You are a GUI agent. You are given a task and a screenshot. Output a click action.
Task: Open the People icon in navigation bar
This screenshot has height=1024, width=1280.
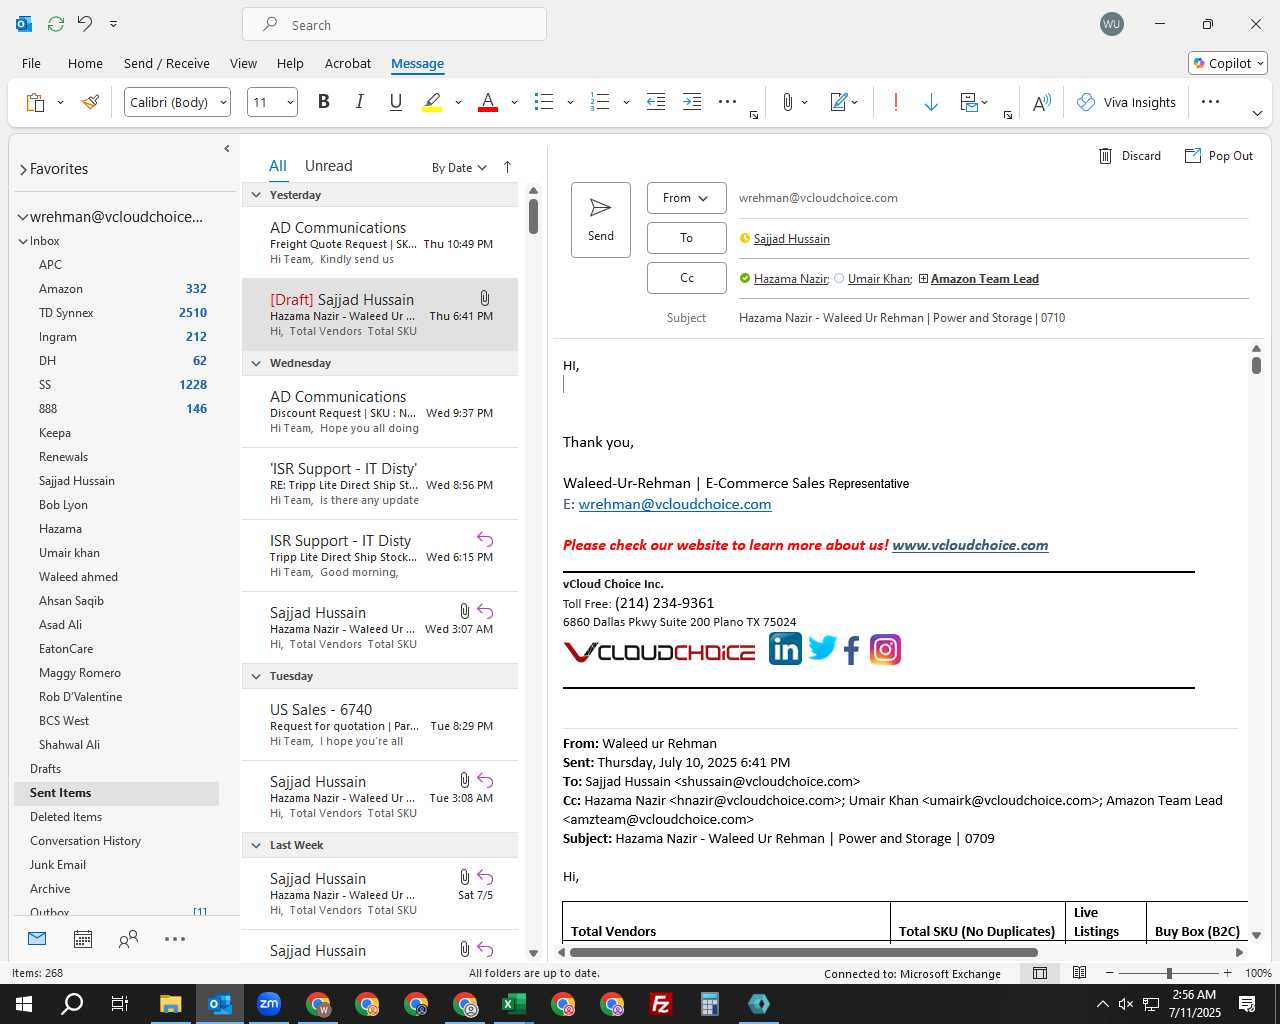tap(128, 939)
